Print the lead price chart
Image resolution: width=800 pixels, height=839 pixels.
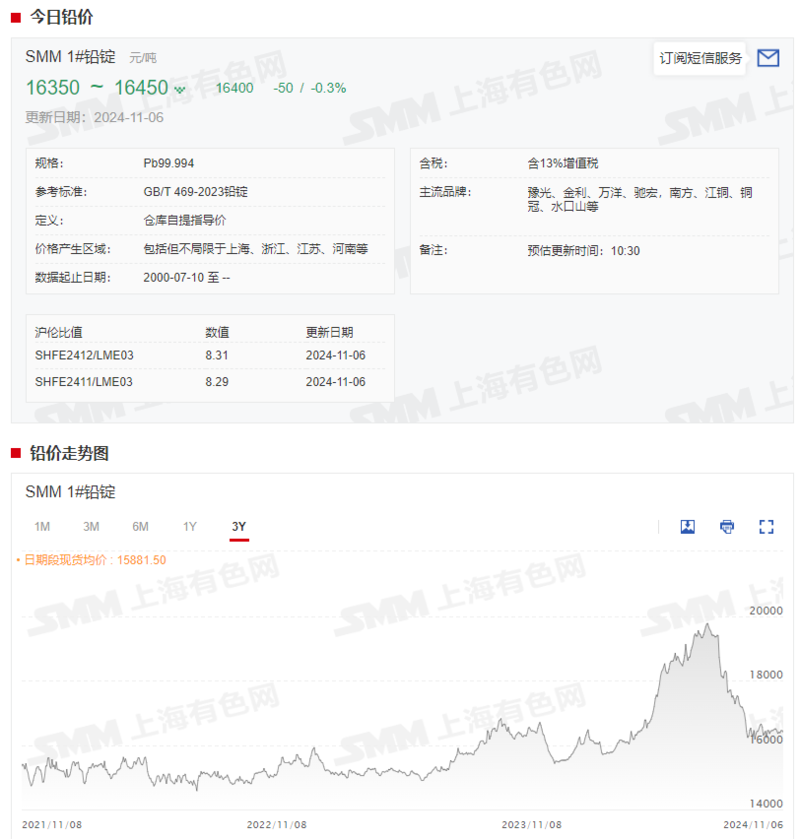tap(726, 527)
